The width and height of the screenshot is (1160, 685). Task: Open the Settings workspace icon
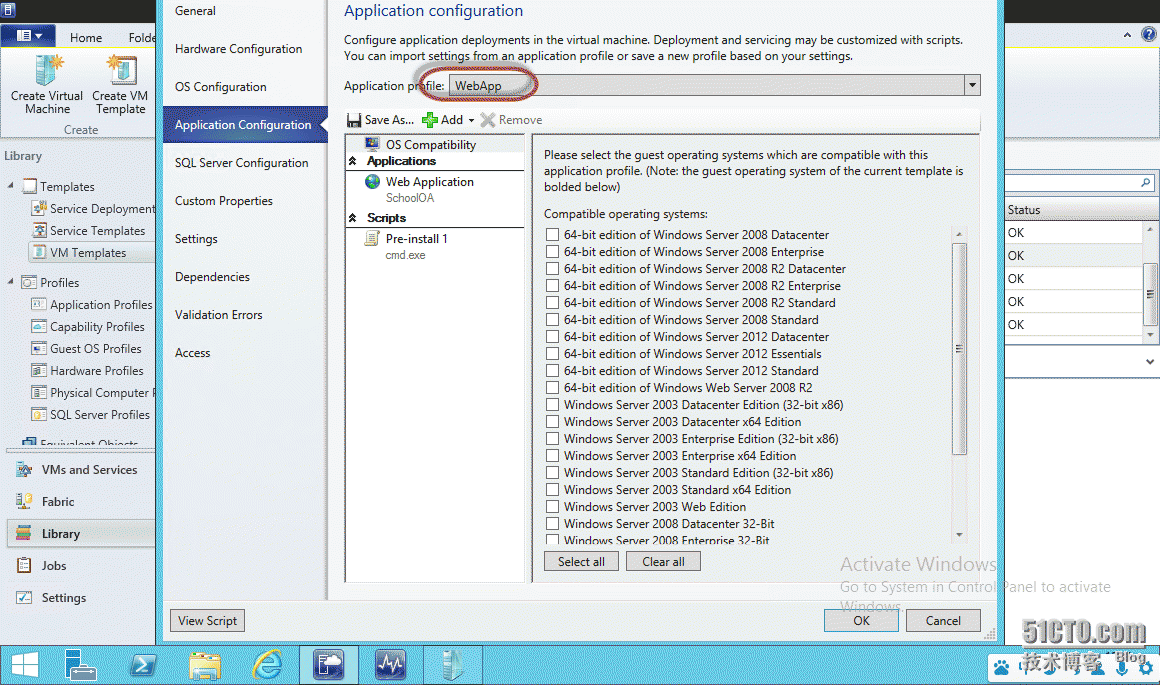coord(24,597)
